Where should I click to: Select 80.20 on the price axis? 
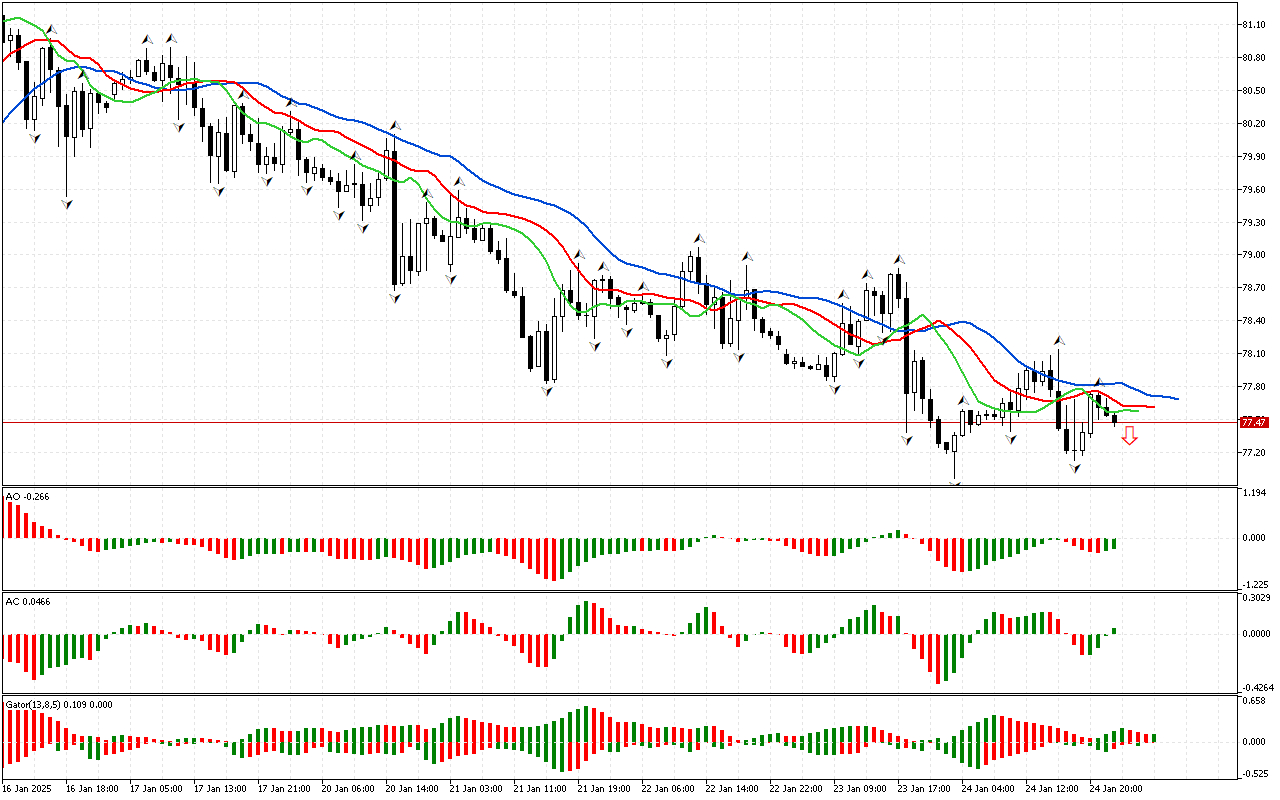point(1254,123)
